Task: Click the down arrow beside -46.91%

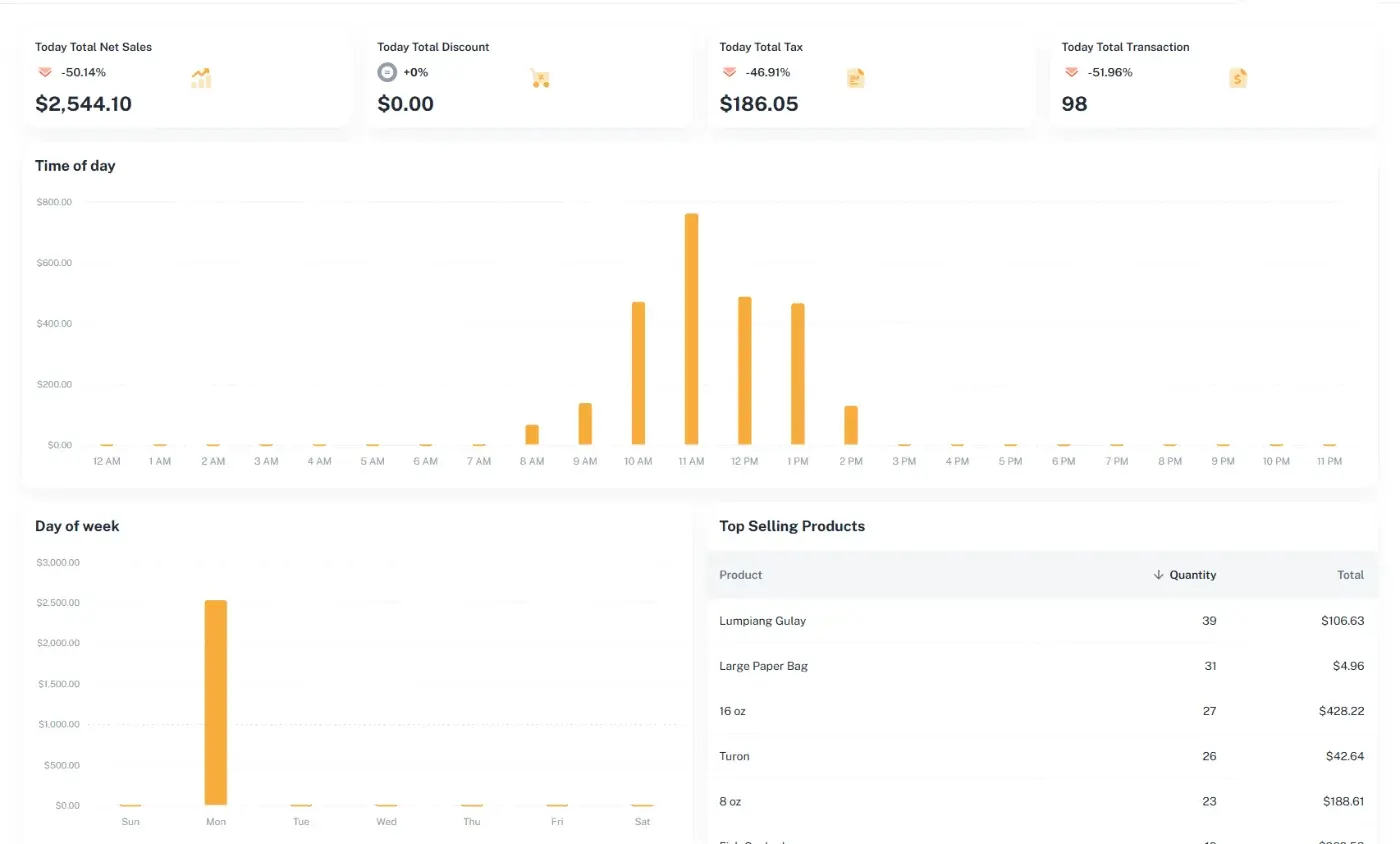Action: [729, 72]
